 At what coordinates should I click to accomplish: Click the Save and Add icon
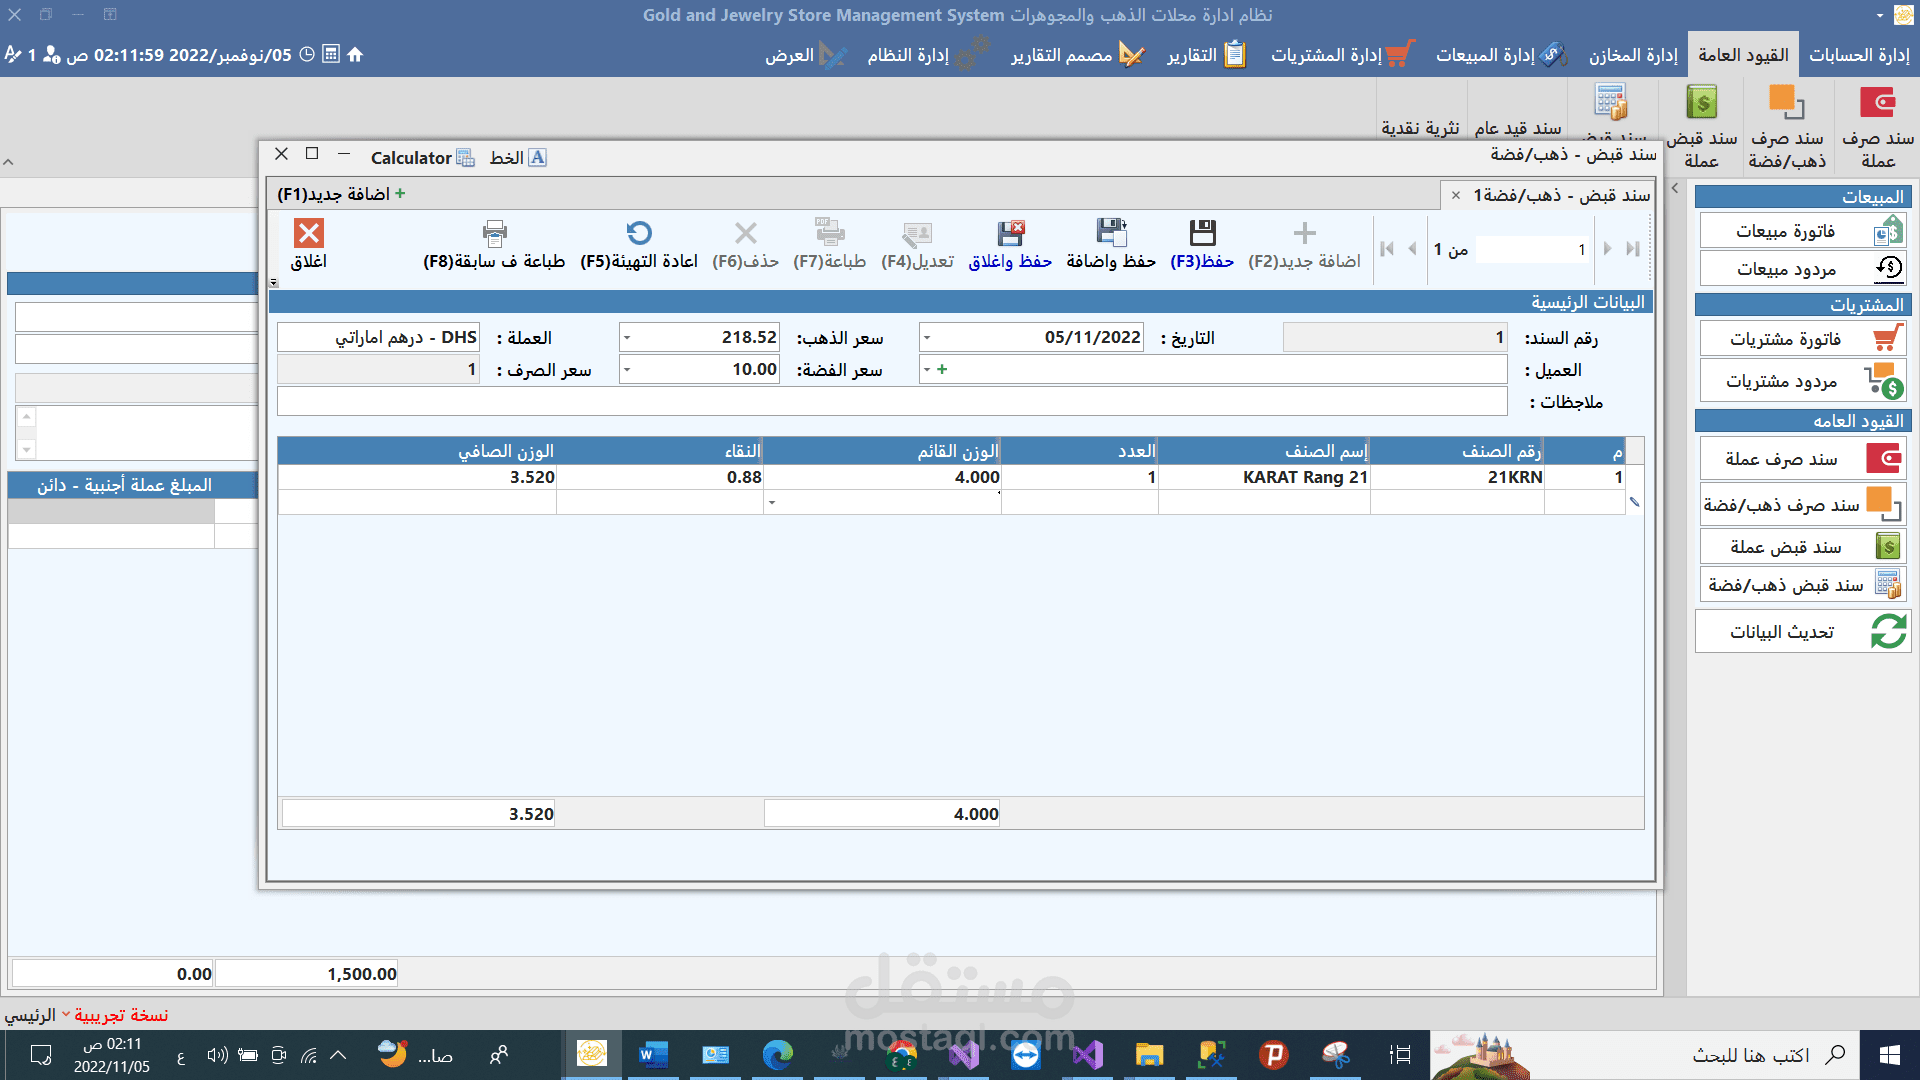pyautogui.click(x=1111, y=233)
